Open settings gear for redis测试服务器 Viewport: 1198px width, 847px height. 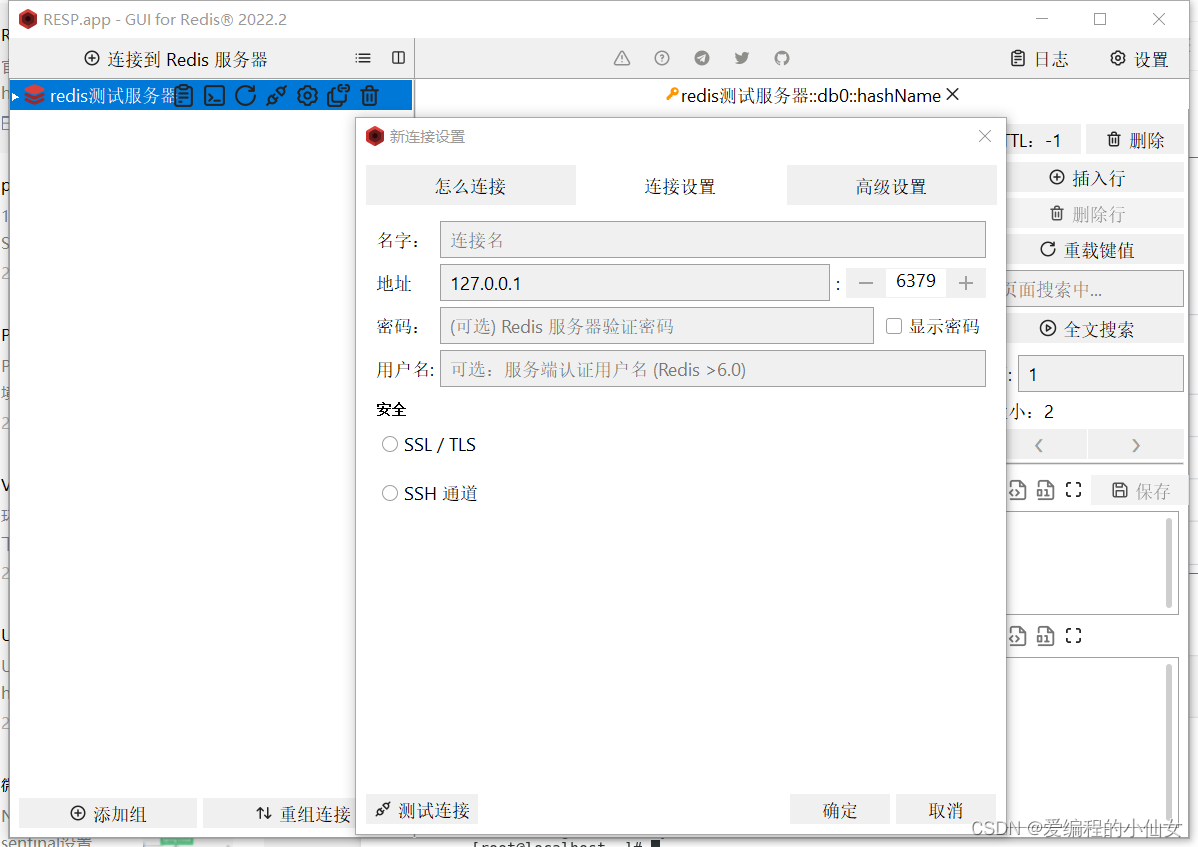[307, 95]
